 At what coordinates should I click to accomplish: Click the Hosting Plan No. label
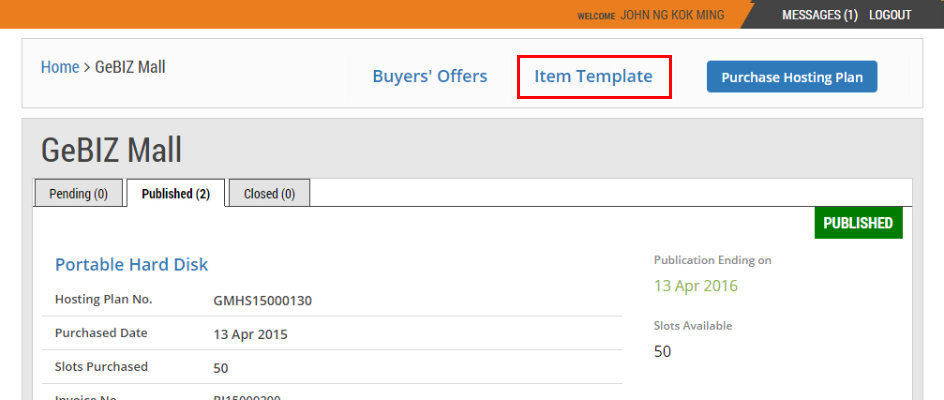click(104, 299)
